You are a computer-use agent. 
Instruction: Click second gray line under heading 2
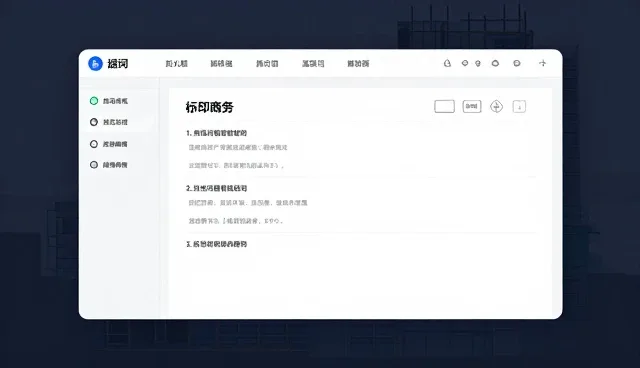[236, 221]
